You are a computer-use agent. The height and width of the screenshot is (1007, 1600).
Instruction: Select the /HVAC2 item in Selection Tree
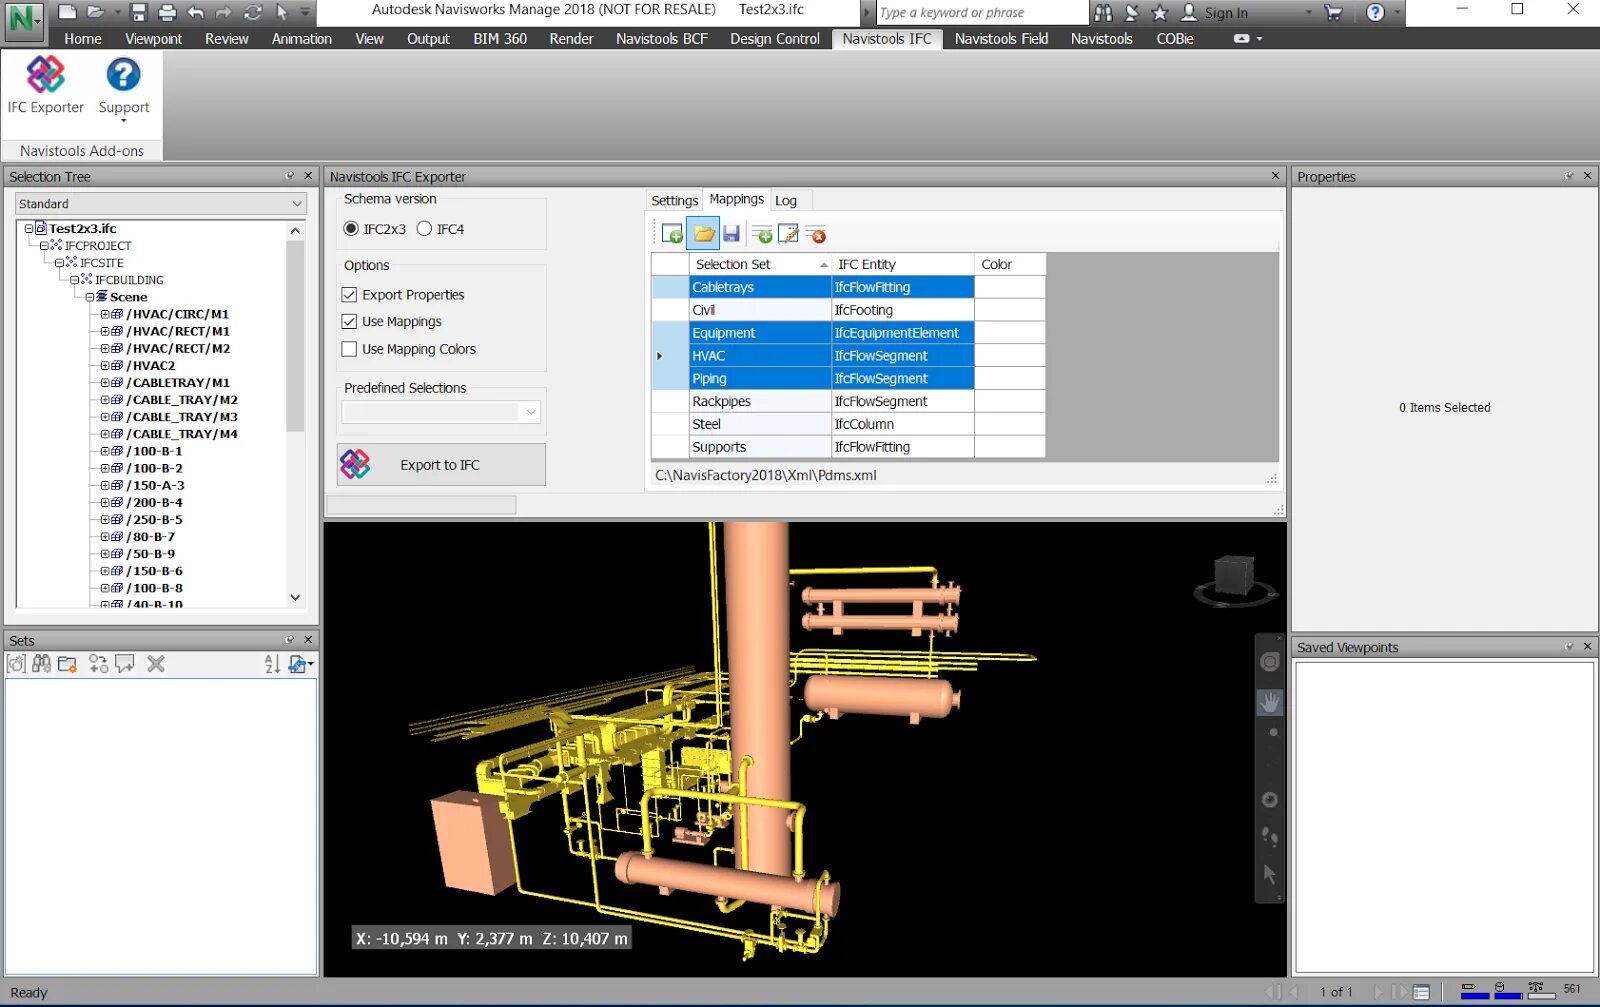pyautogui.click(x=150, y=366)
